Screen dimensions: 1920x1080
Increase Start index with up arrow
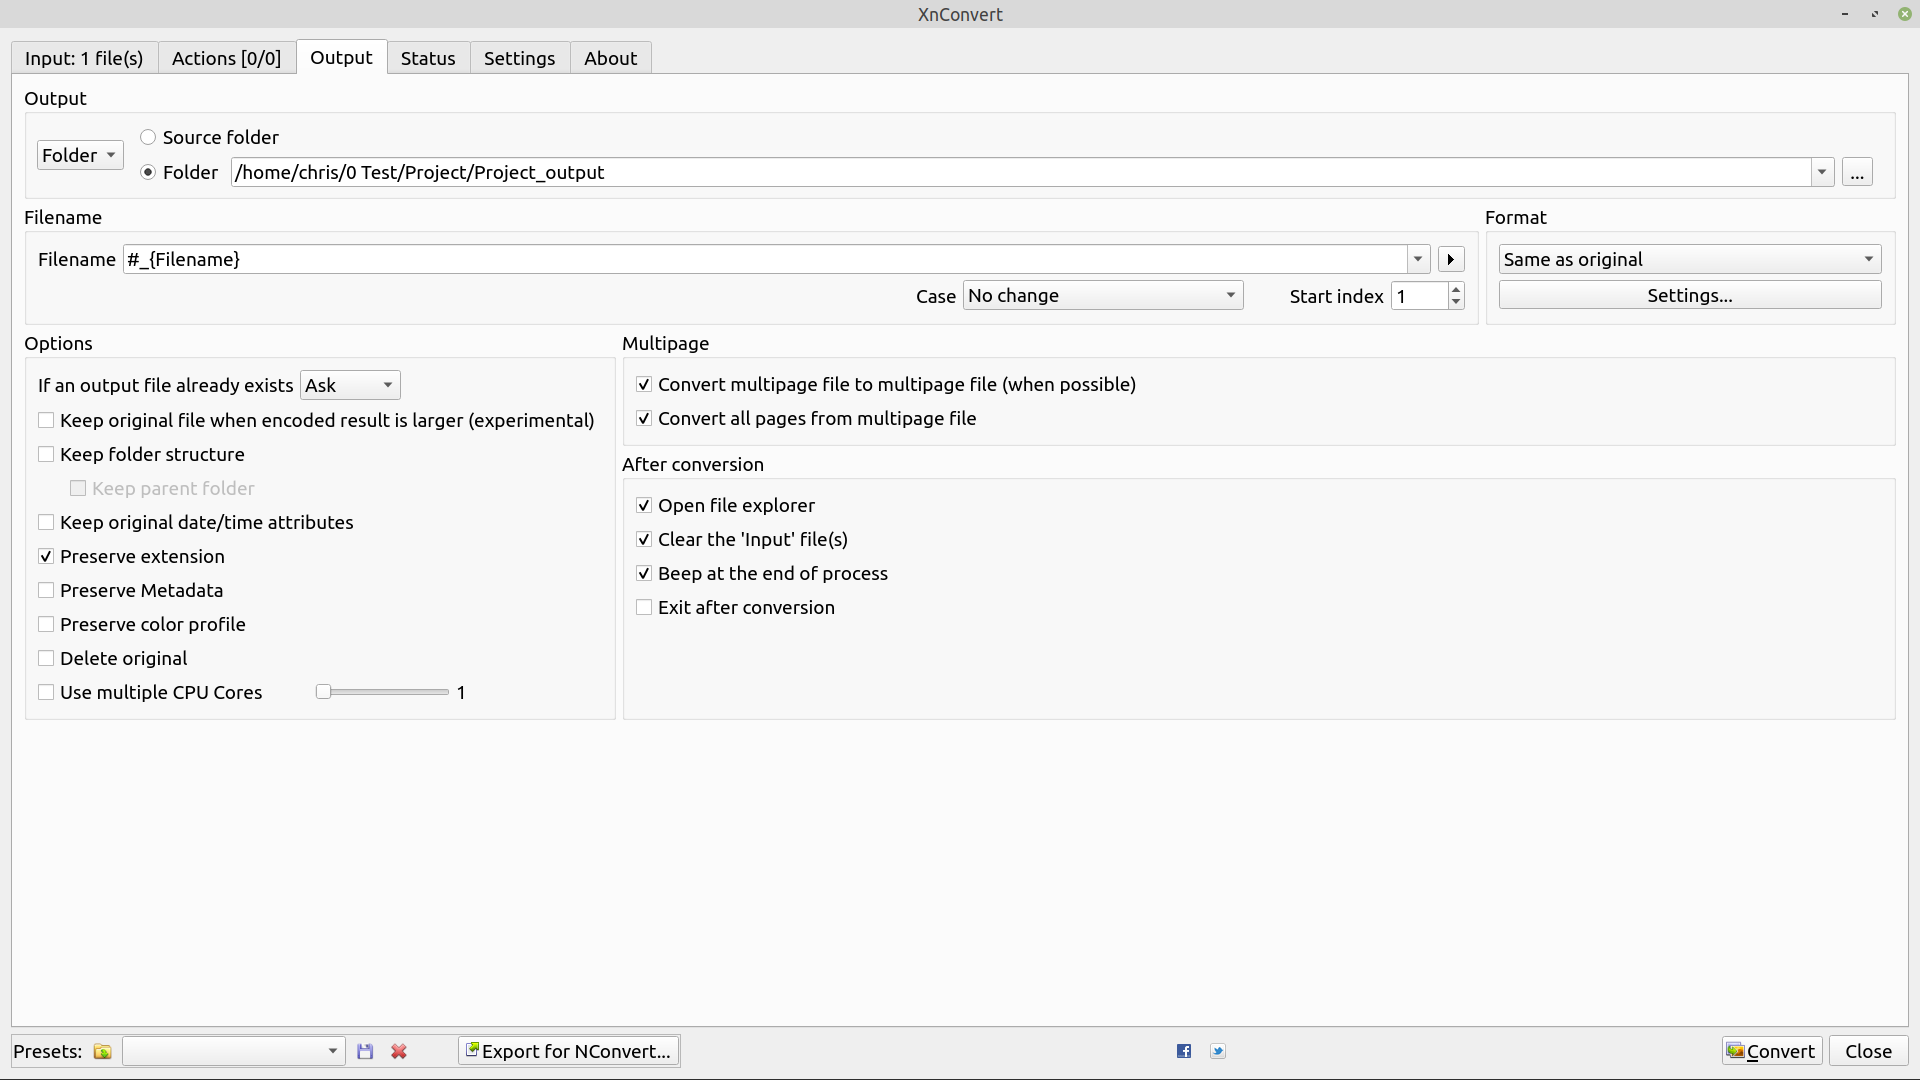point(1456,290)
